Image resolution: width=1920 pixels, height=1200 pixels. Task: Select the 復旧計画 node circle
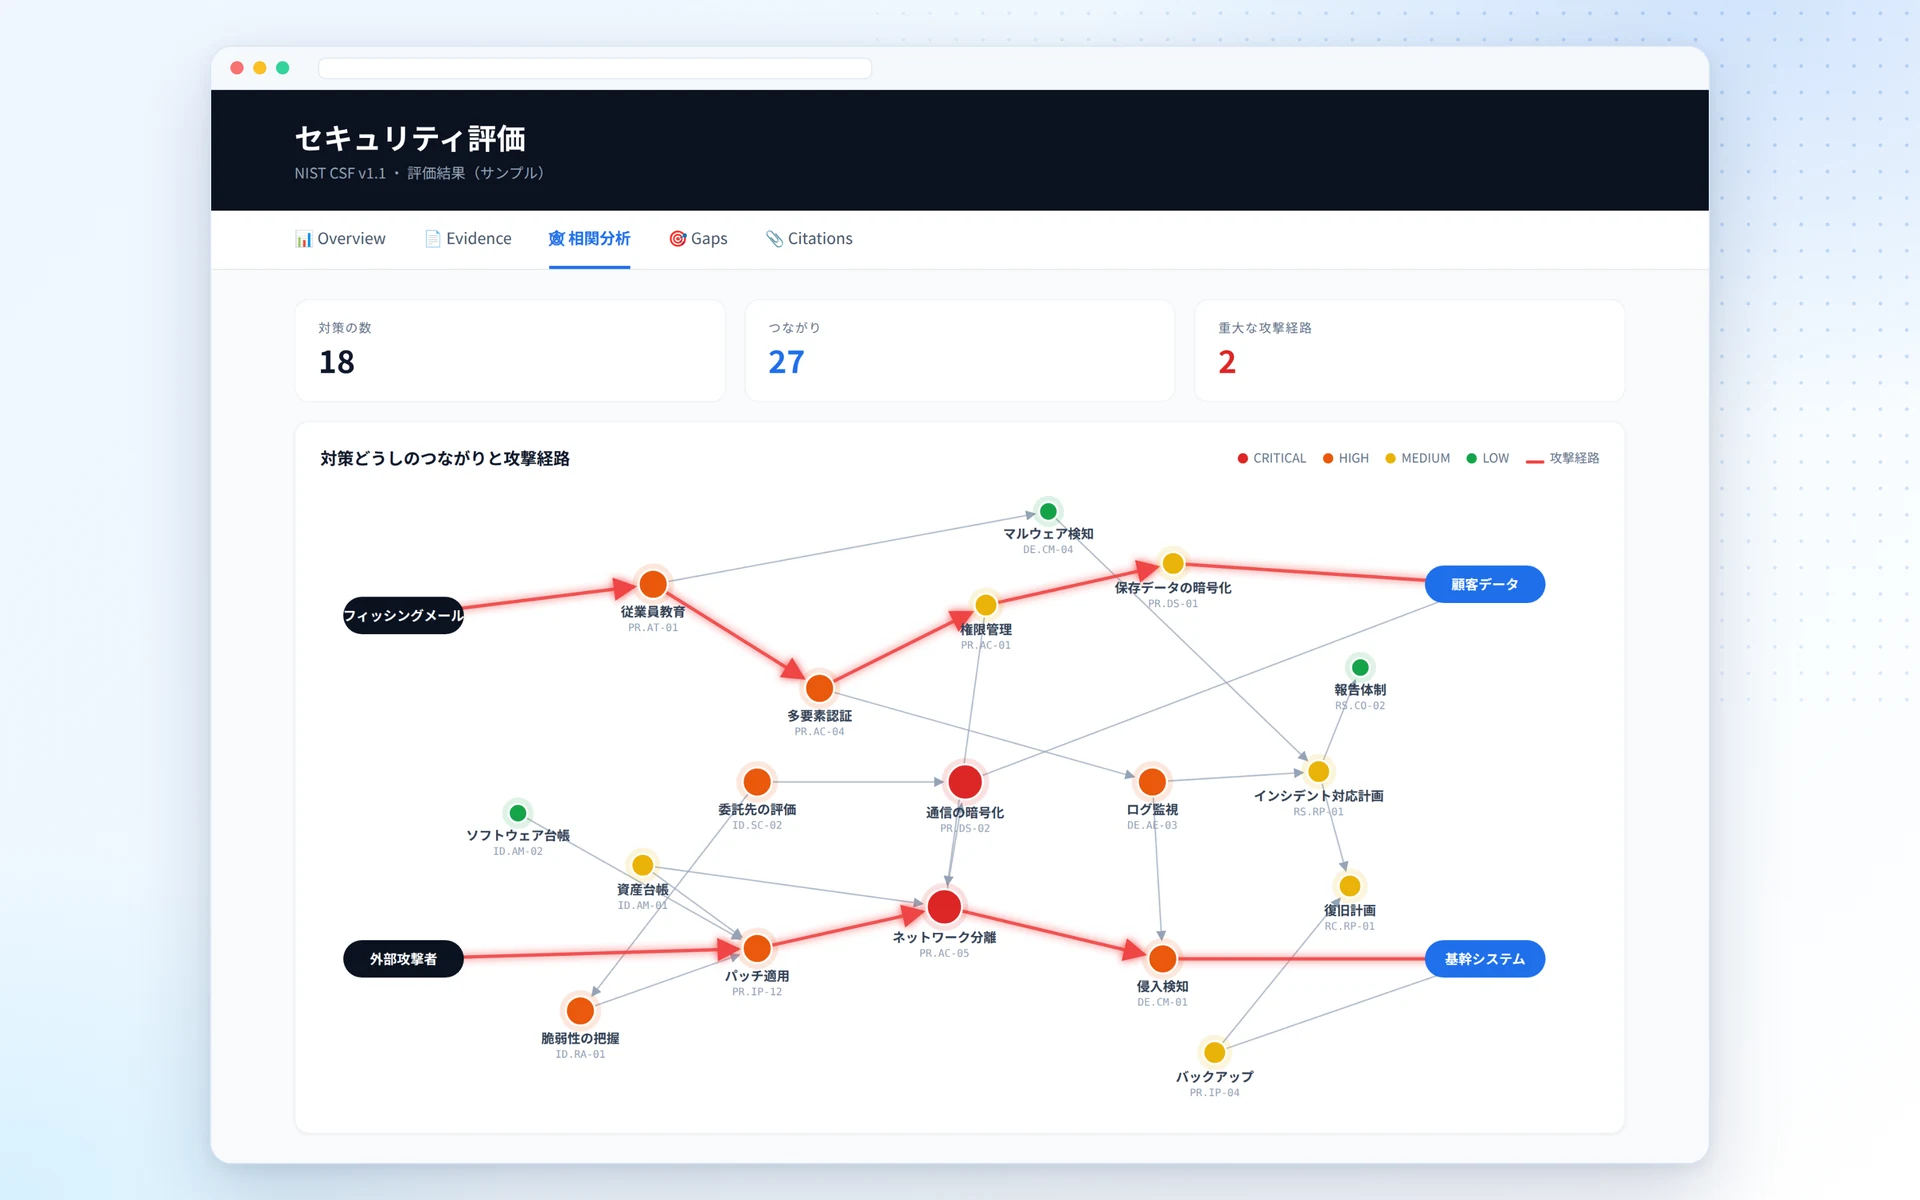tap(1350, 885)
